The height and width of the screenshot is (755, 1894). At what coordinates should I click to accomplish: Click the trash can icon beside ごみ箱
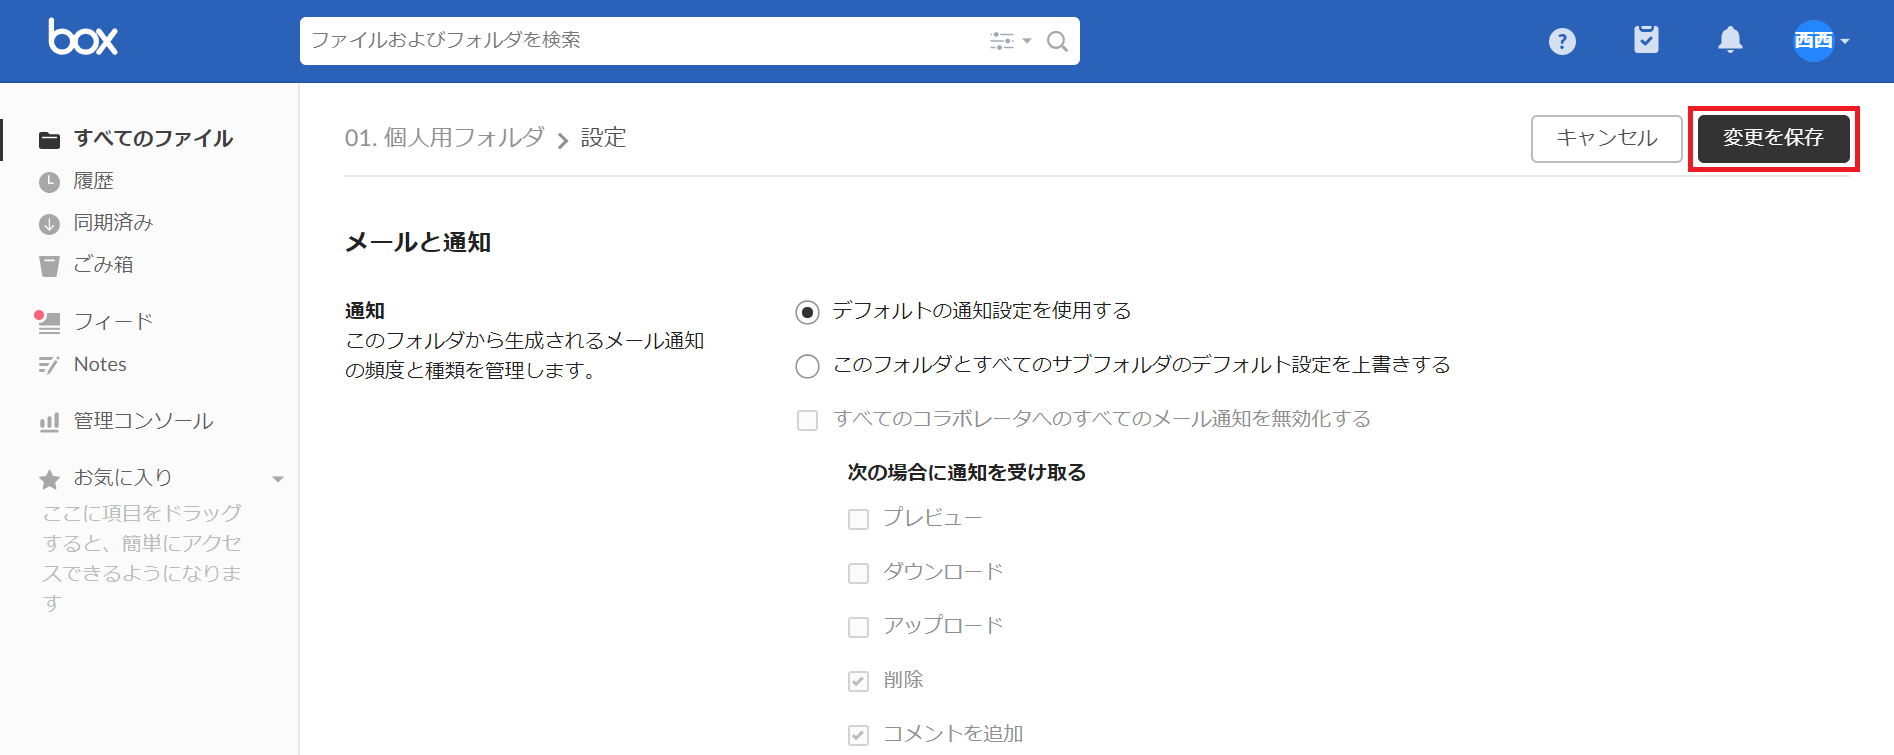pos(49,266)
